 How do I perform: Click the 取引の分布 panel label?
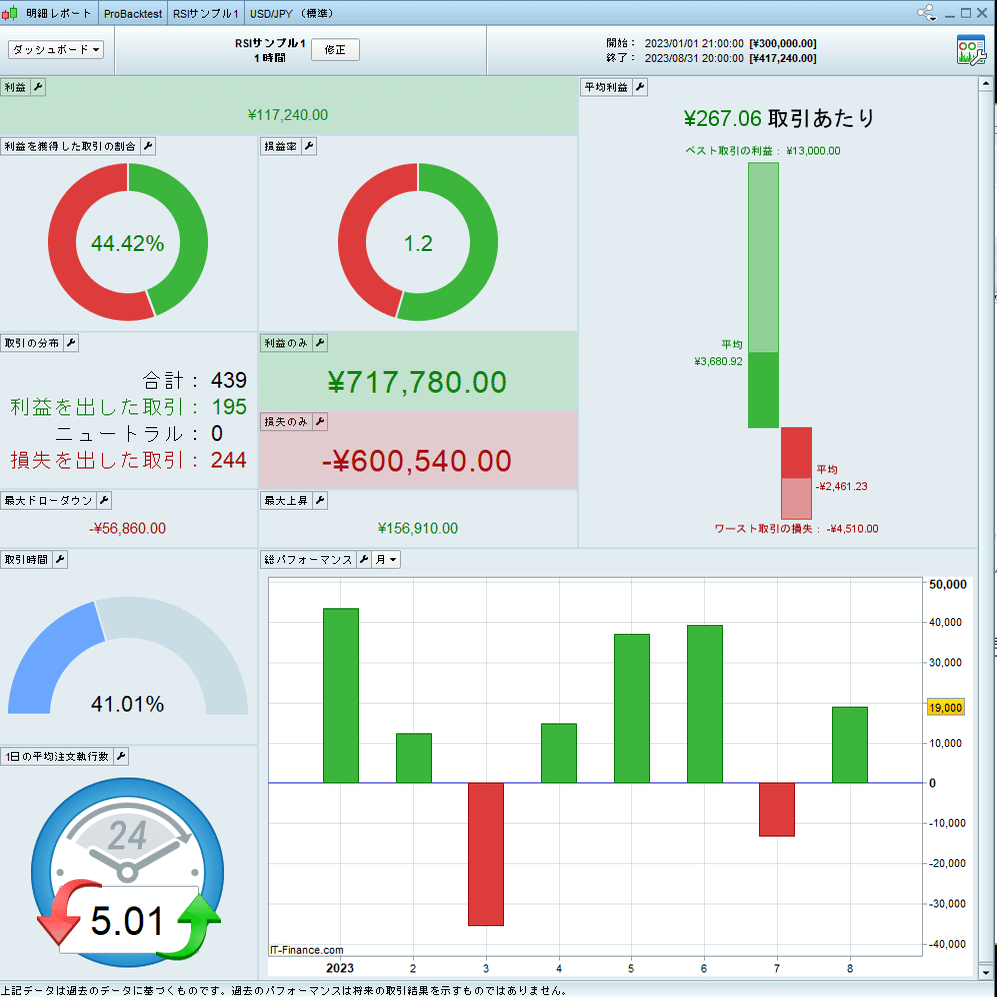click(32, 343)
